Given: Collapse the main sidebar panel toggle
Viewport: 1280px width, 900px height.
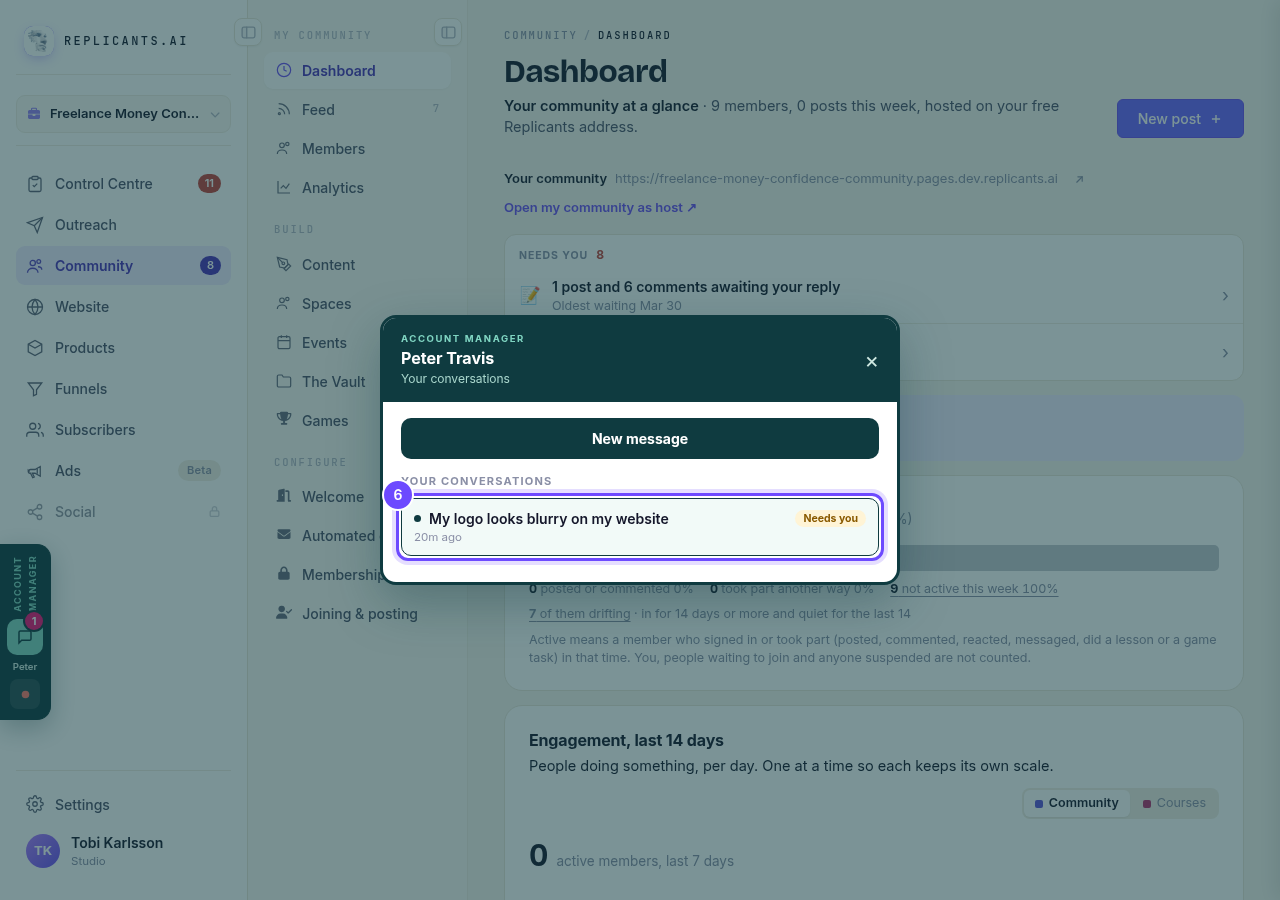Looking at the screenshot, I should click(248, 33).
